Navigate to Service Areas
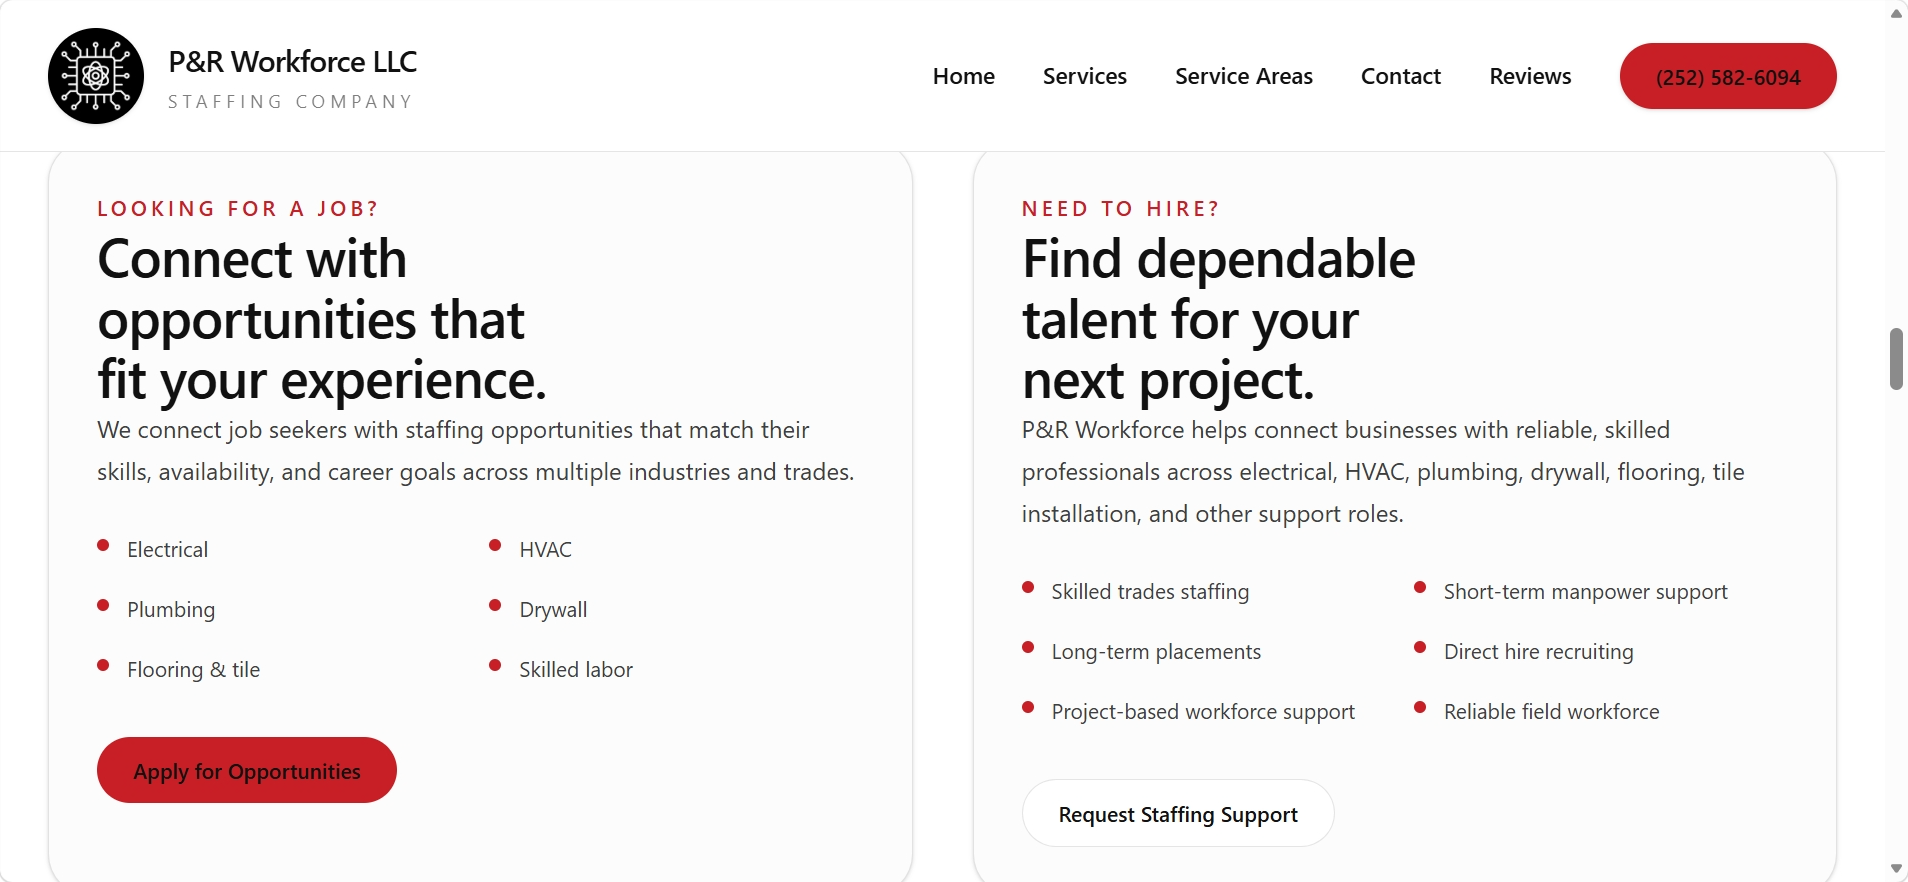This screenshot has width=1908, height=882. click(x=1243, y=76)
